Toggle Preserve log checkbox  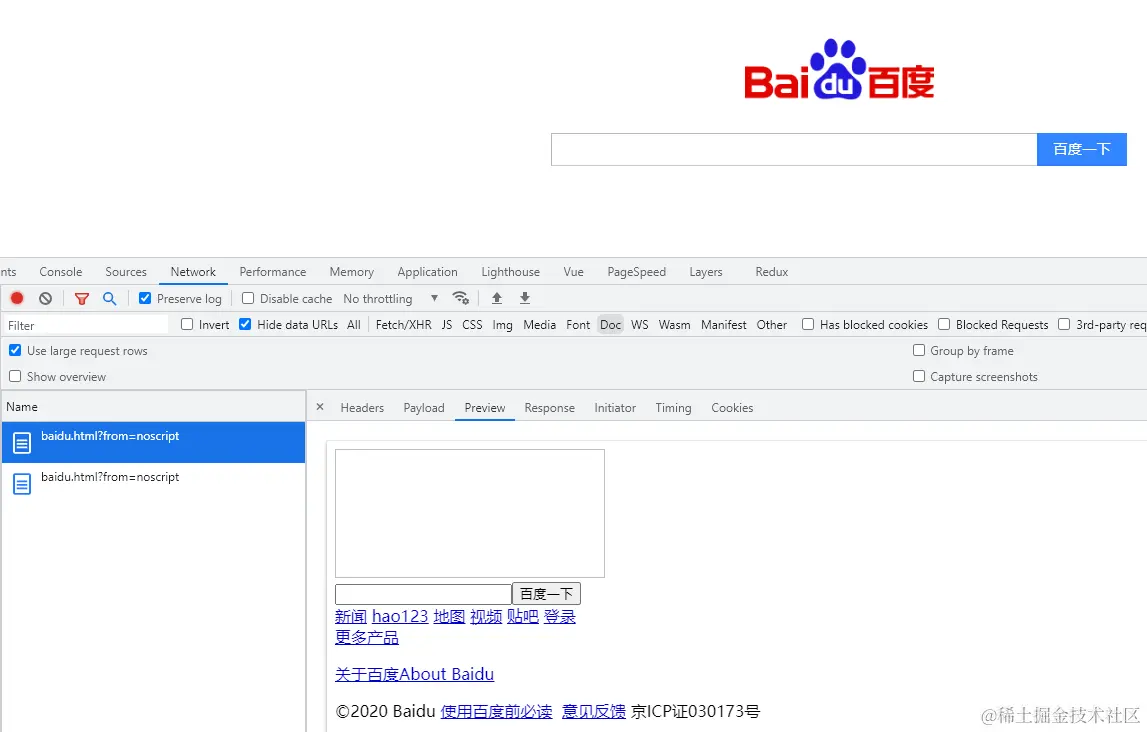click(145, 298)
